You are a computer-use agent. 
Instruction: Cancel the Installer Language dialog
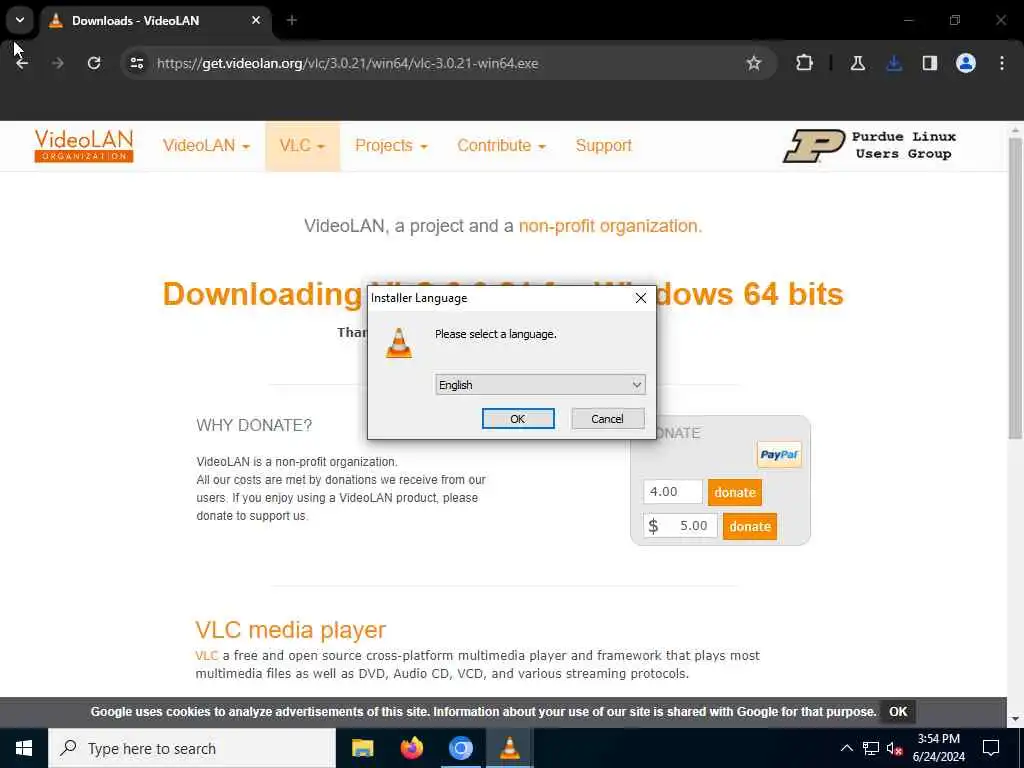(x=607, y=419)
